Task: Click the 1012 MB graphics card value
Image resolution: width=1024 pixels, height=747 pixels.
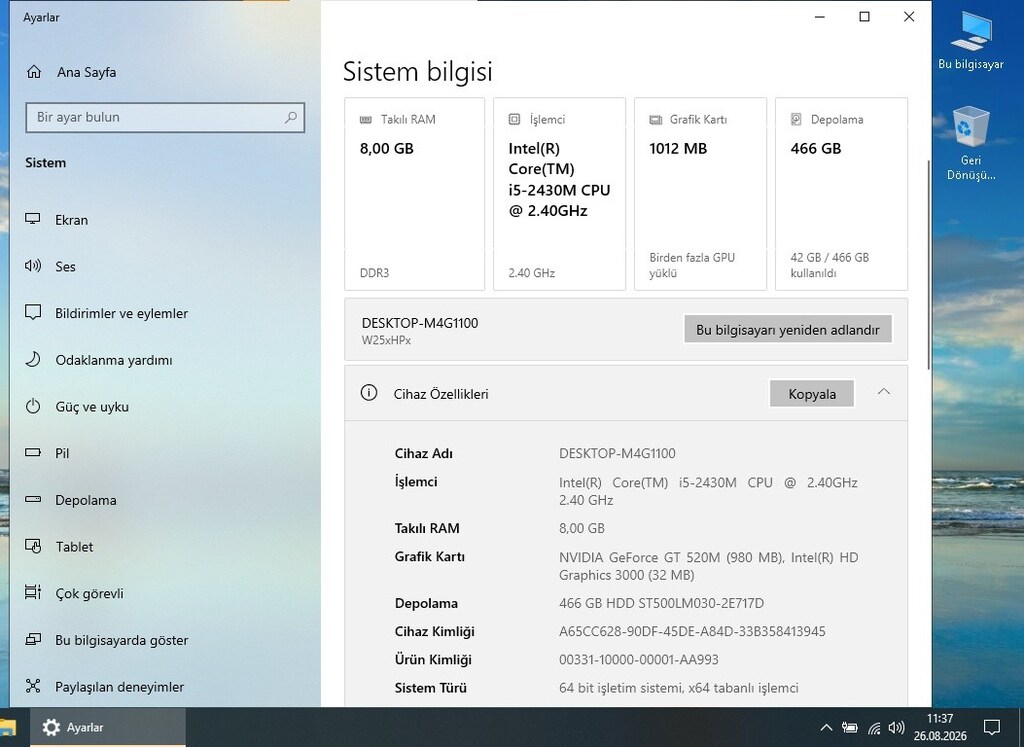Action: [x=678, y=149]
